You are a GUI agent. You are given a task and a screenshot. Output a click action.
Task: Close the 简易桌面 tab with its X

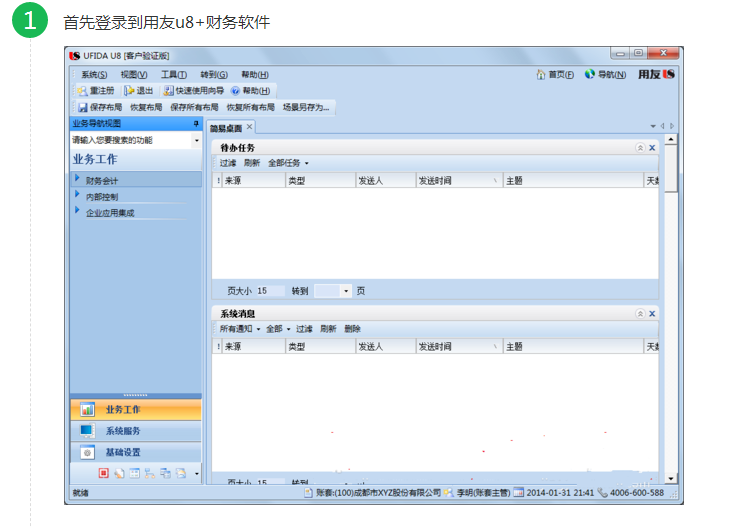tap(250, 127)
